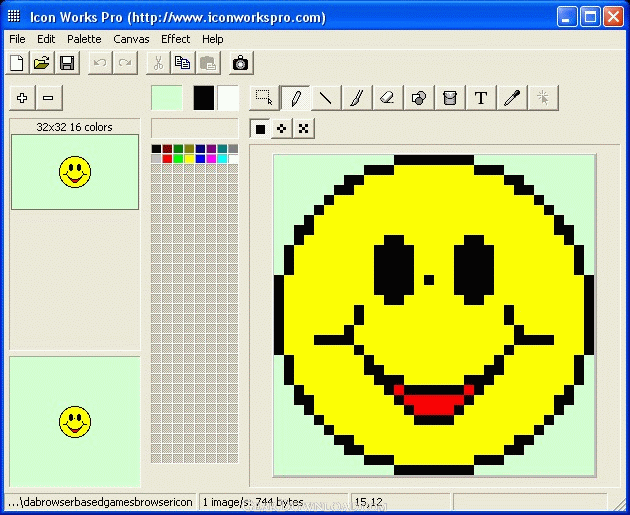
Task: Open the Effect menu
Action: 176,39
